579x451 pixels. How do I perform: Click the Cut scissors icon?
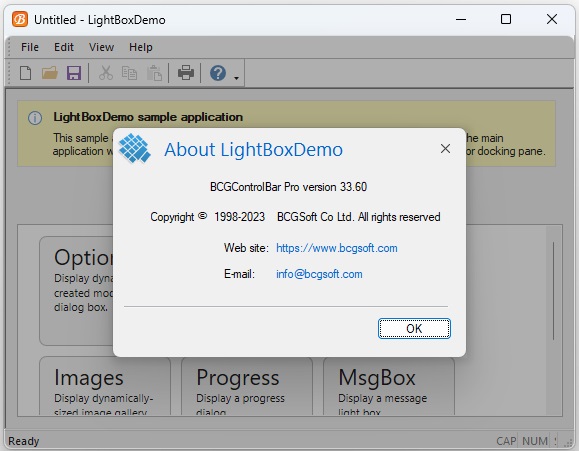click(106, 73)
